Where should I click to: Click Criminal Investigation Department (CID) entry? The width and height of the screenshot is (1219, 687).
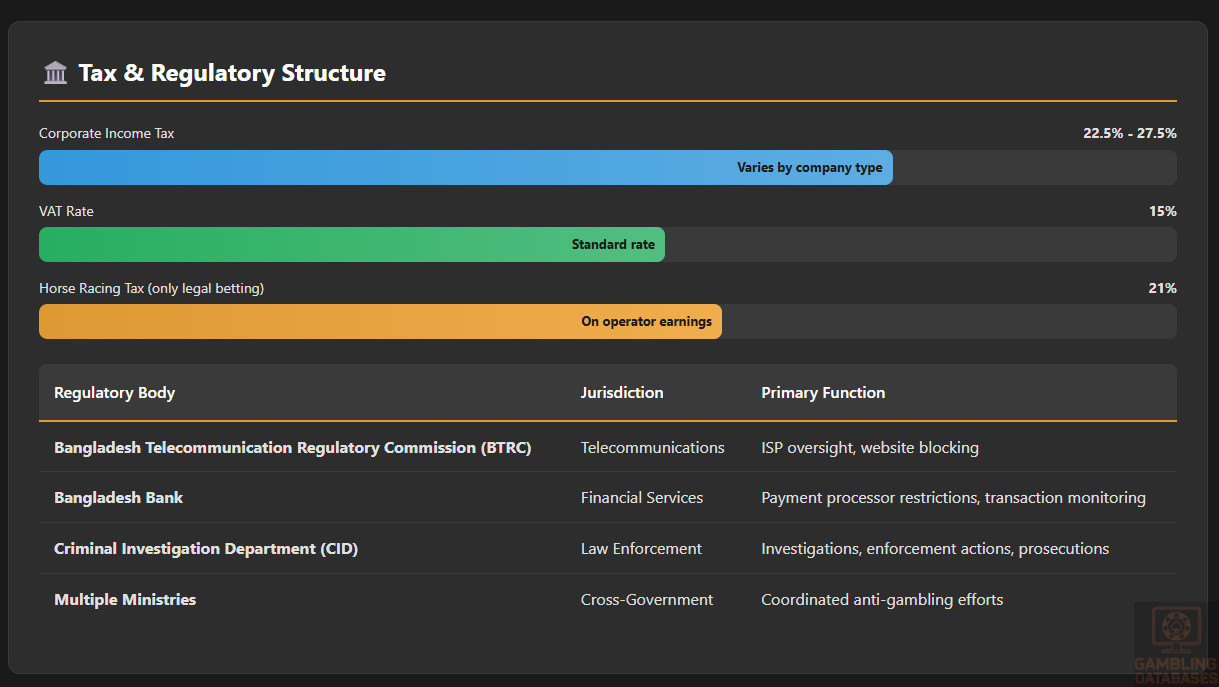tap(205, 549)
